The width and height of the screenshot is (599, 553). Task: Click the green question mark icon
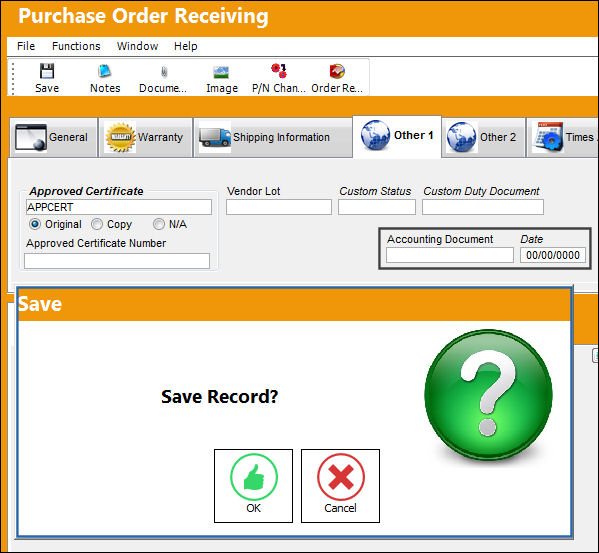pyautogui.click(x=488, y=395)
